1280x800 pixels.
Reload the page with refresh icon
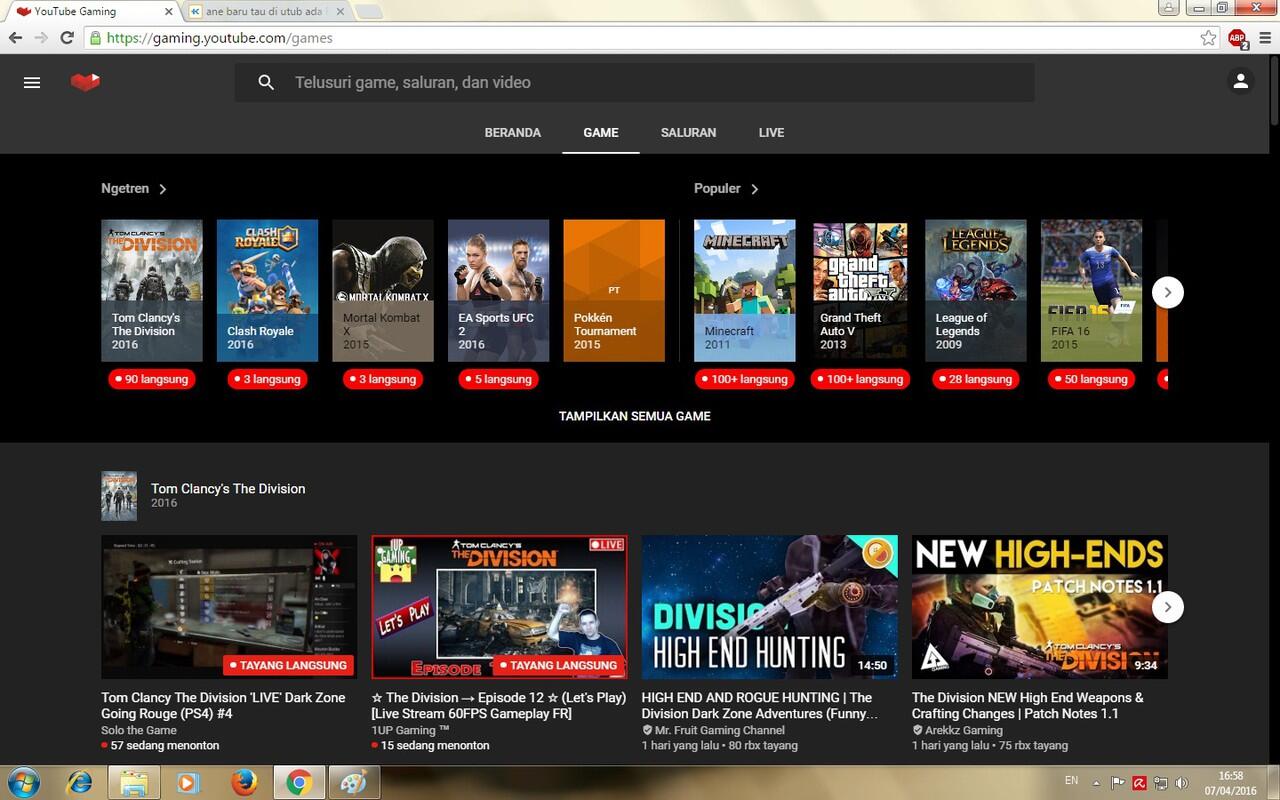67,38
